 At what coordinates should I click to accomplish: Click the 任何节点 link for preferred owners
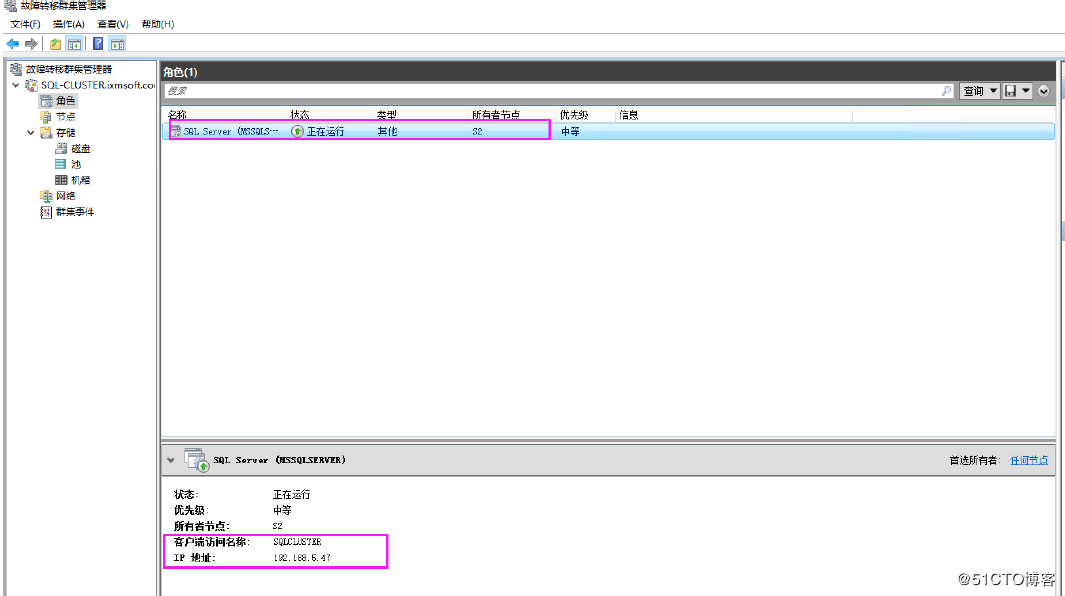[x=1029, y=459]
